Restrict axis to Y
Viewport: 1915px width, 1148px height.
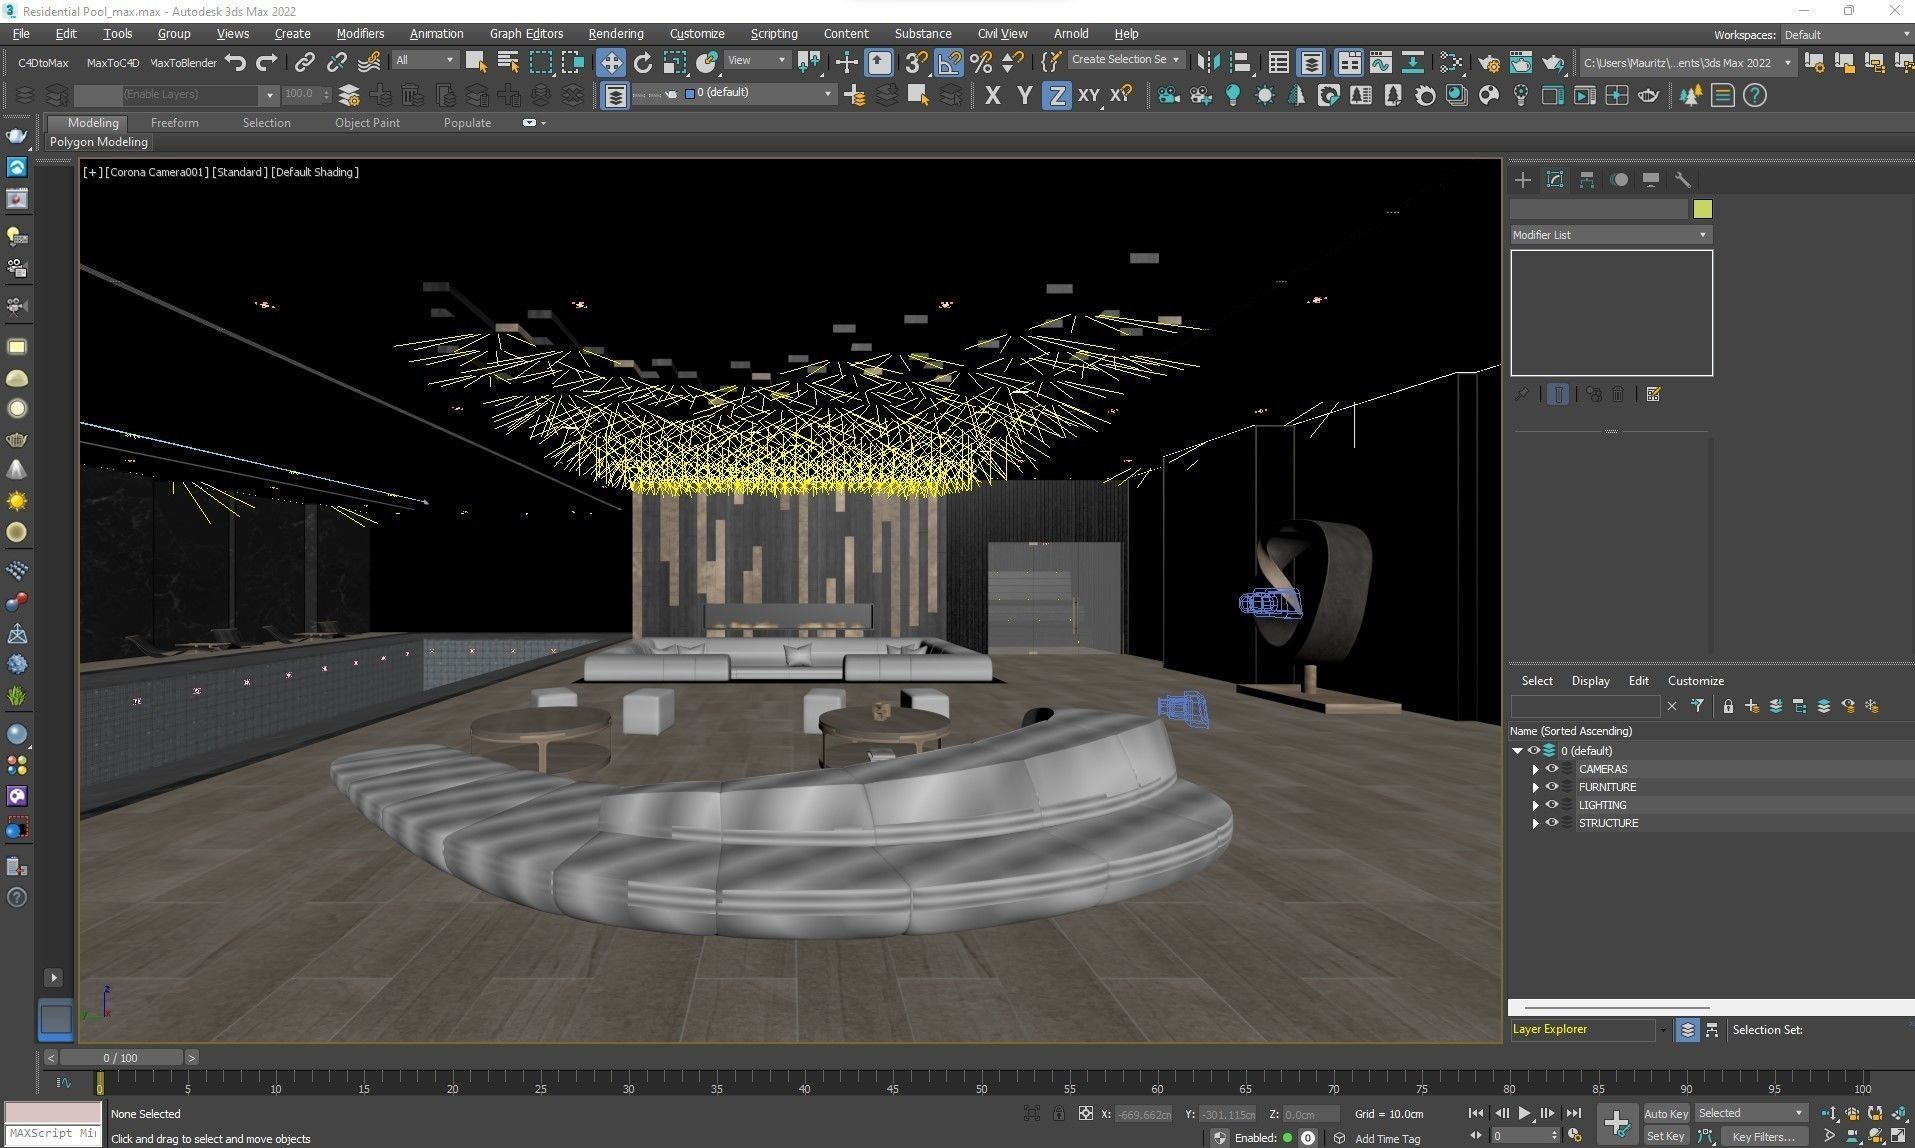click(1024, 95)
